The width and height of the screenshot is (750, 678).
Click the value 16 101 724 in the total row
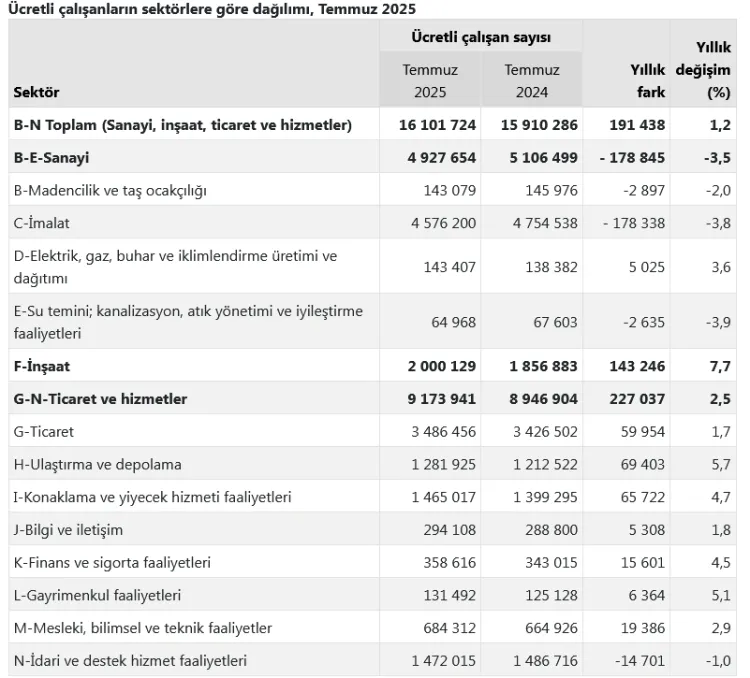click(x=437, y=125)
